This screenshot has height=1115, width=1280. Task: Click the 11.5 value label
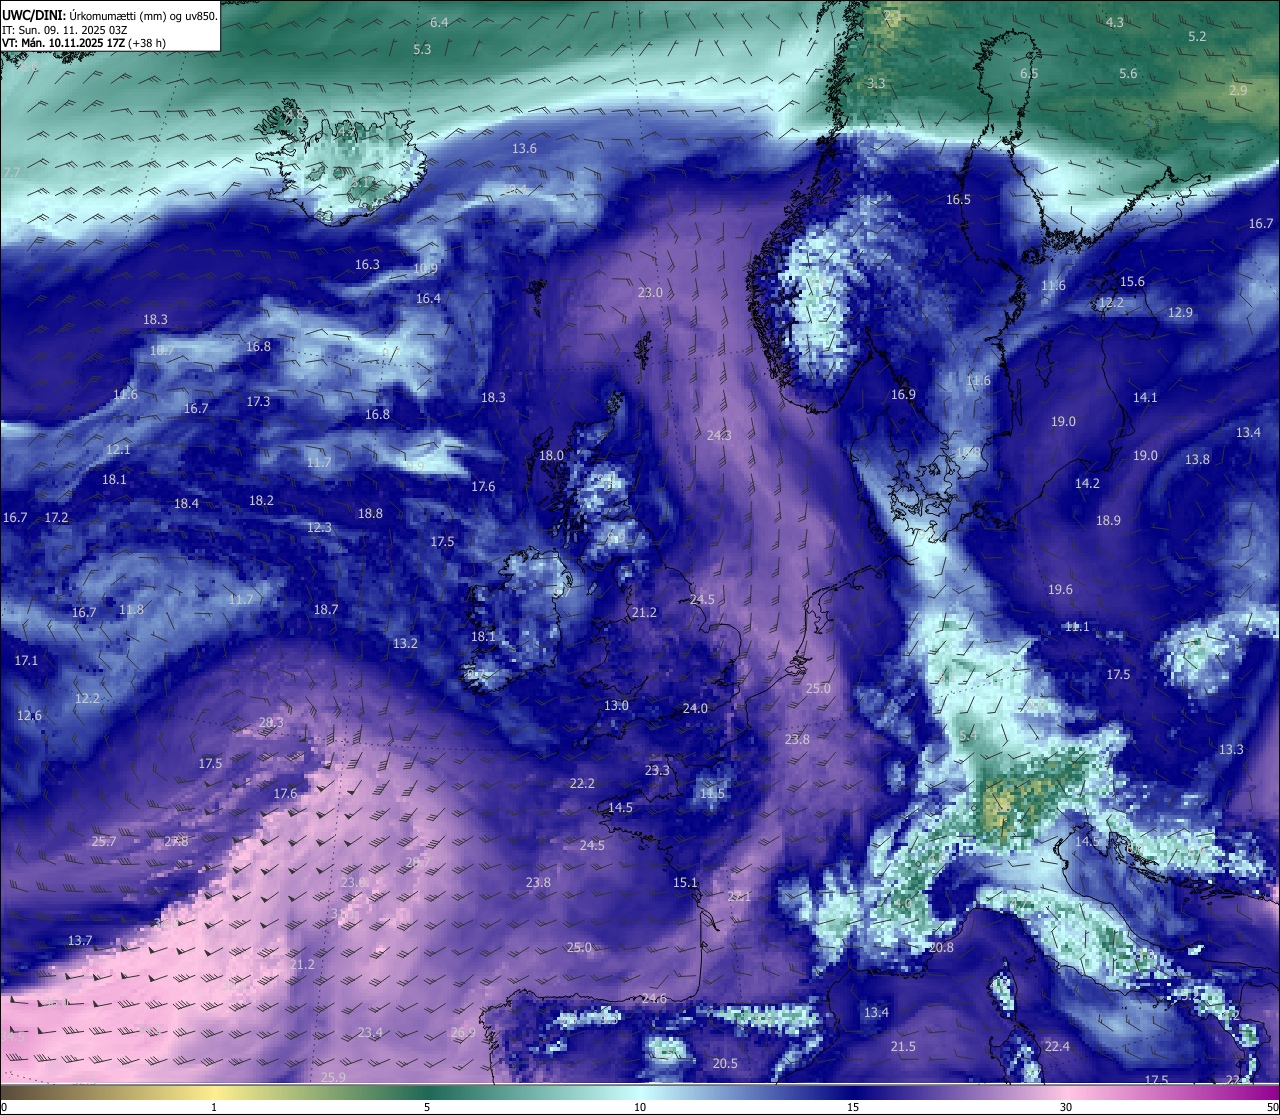tap(712, 793)
